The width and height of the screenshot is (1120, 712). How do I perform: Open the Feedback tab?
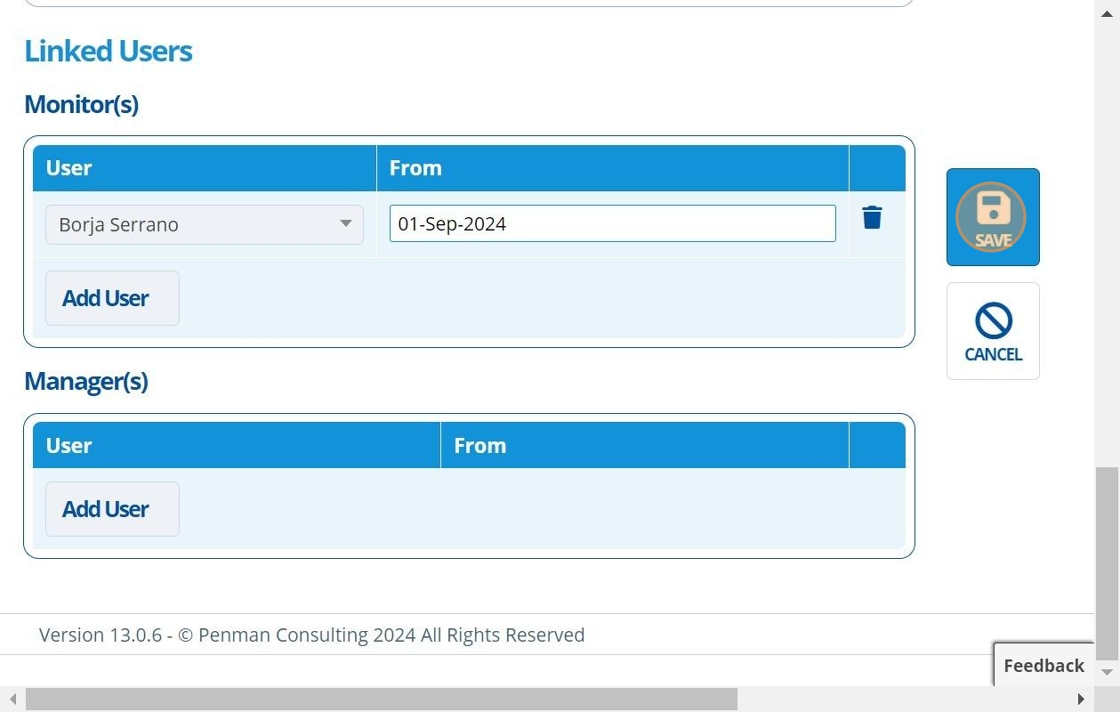click(1043, 665)
